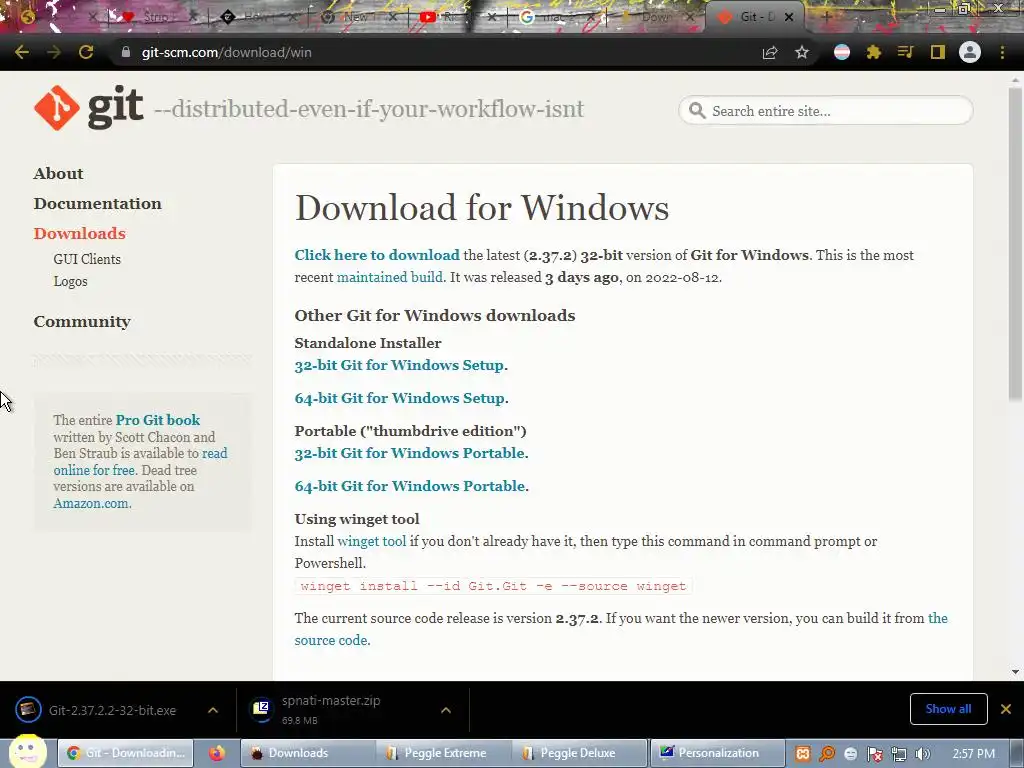The image size is (1024, 768).
Task: Click the XAMPP tray icon
Action: coord(803,754)
